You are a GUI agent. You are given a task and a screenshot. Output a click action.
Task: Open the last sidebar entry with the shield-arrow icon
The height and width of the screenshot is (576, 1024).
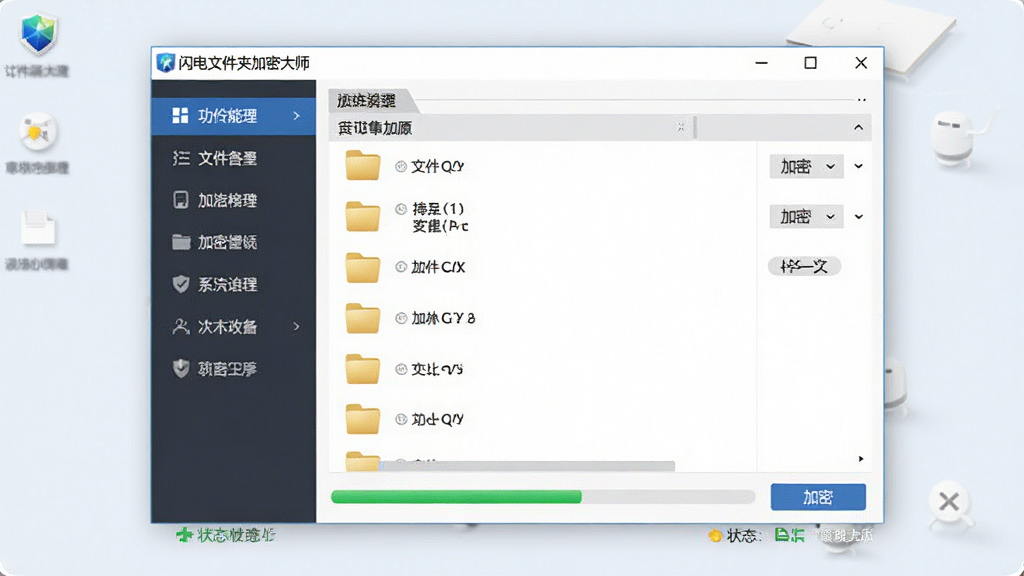233,369
